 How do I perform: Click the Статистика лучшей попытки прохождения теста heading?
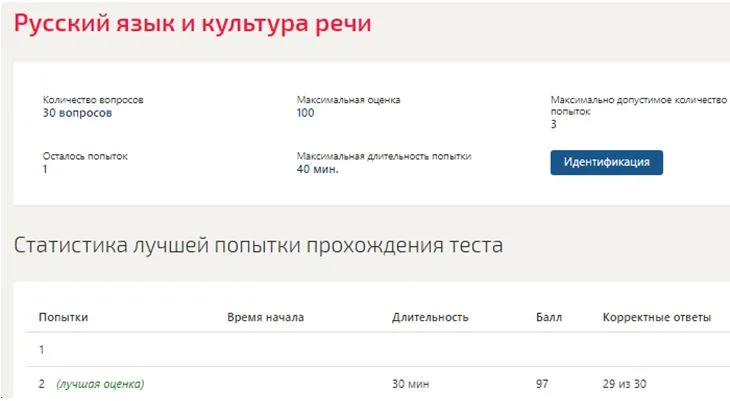pos(258,245)
